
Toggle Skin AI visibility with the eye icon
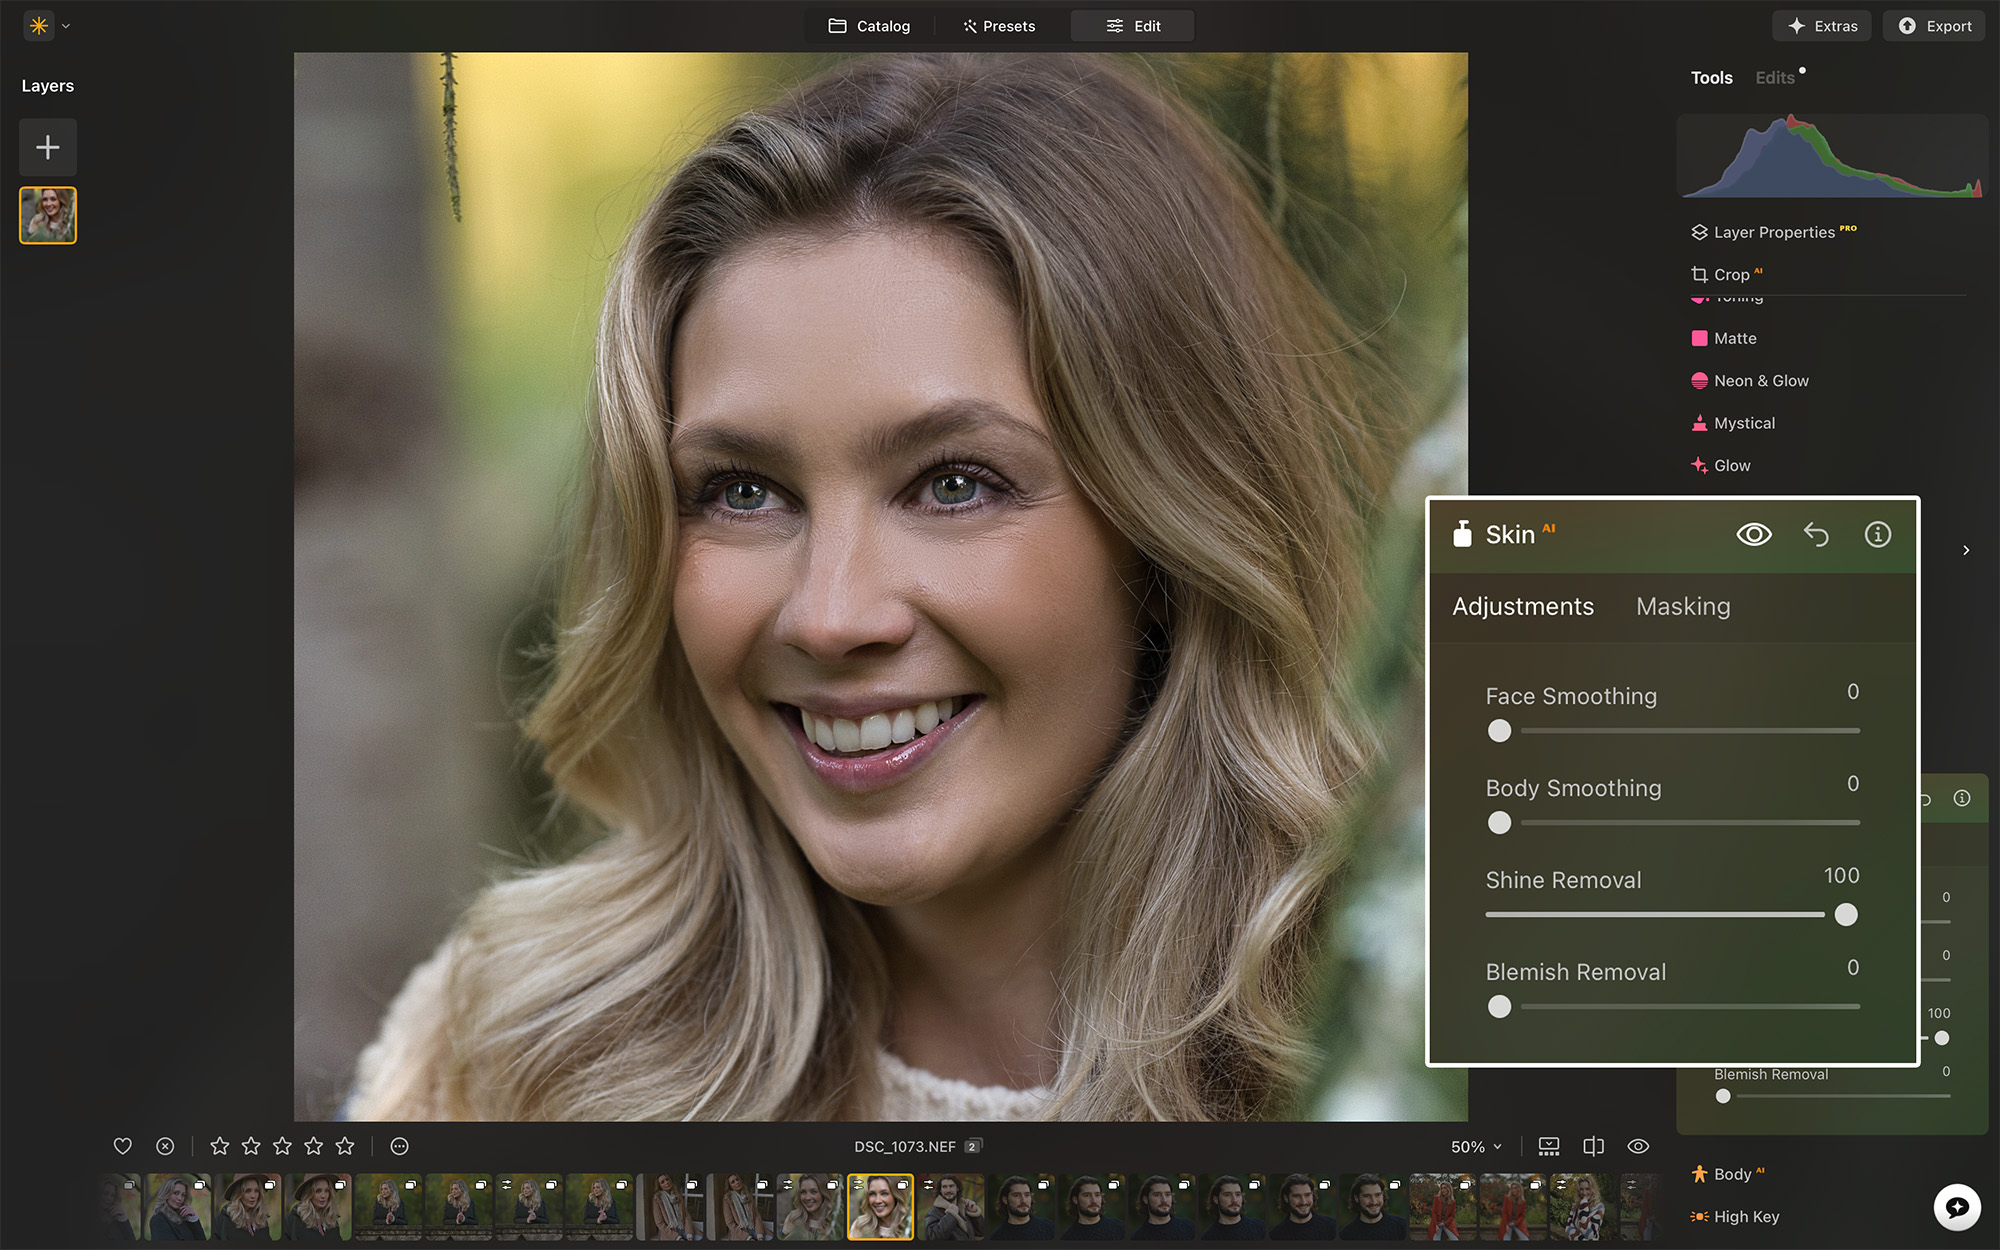tap(1753, 534)
